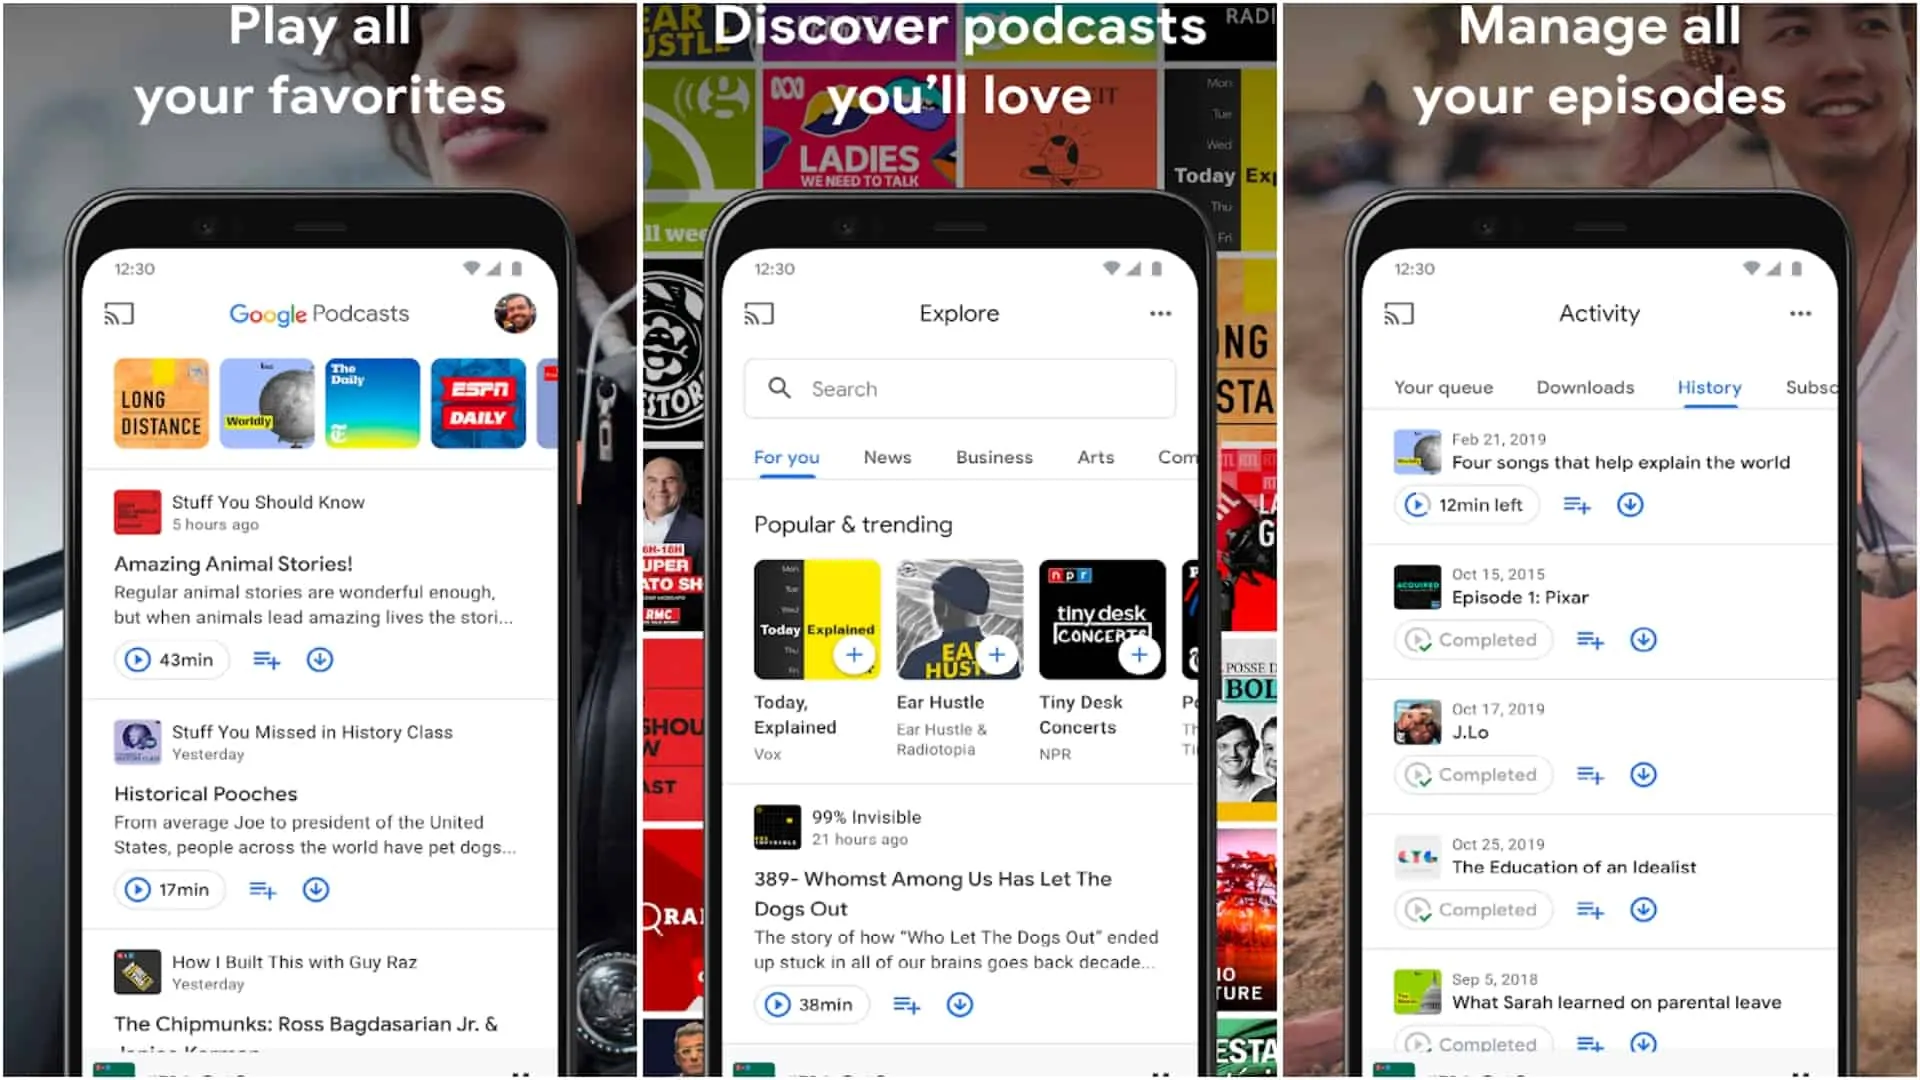Select the For you tab in Explore screen
Viewport: 1920px width, 1080px height.
tap(789, 456)
